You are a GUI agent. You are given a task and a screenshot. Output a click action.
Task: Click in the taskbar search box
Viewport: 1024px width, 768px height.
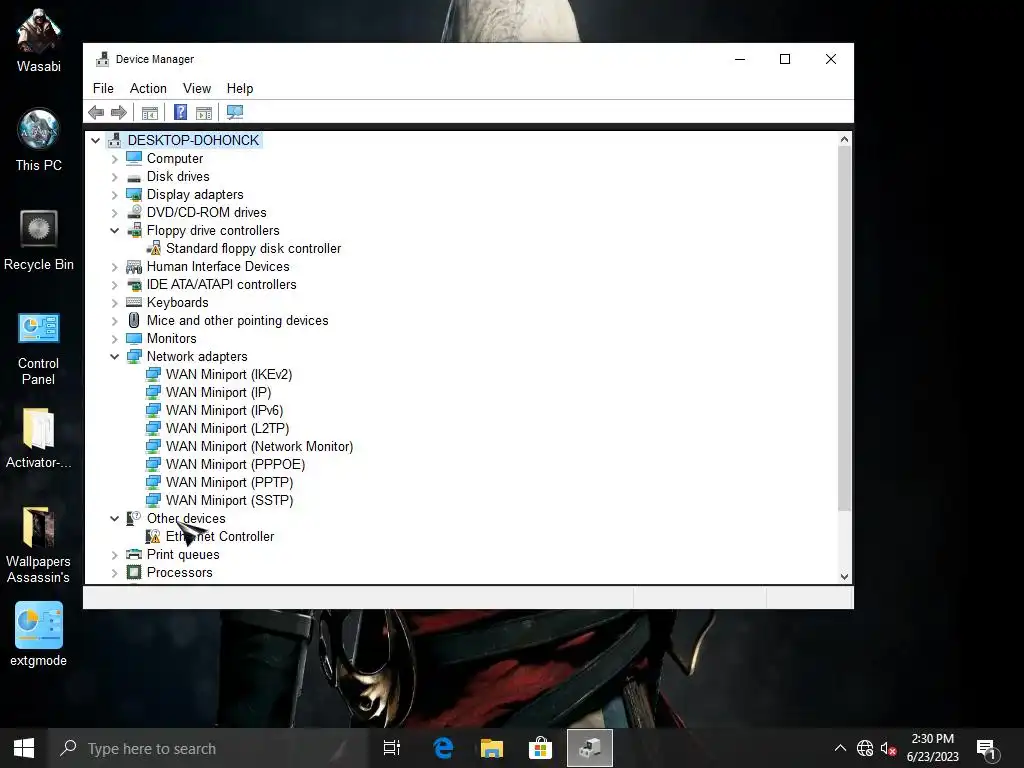208,748
